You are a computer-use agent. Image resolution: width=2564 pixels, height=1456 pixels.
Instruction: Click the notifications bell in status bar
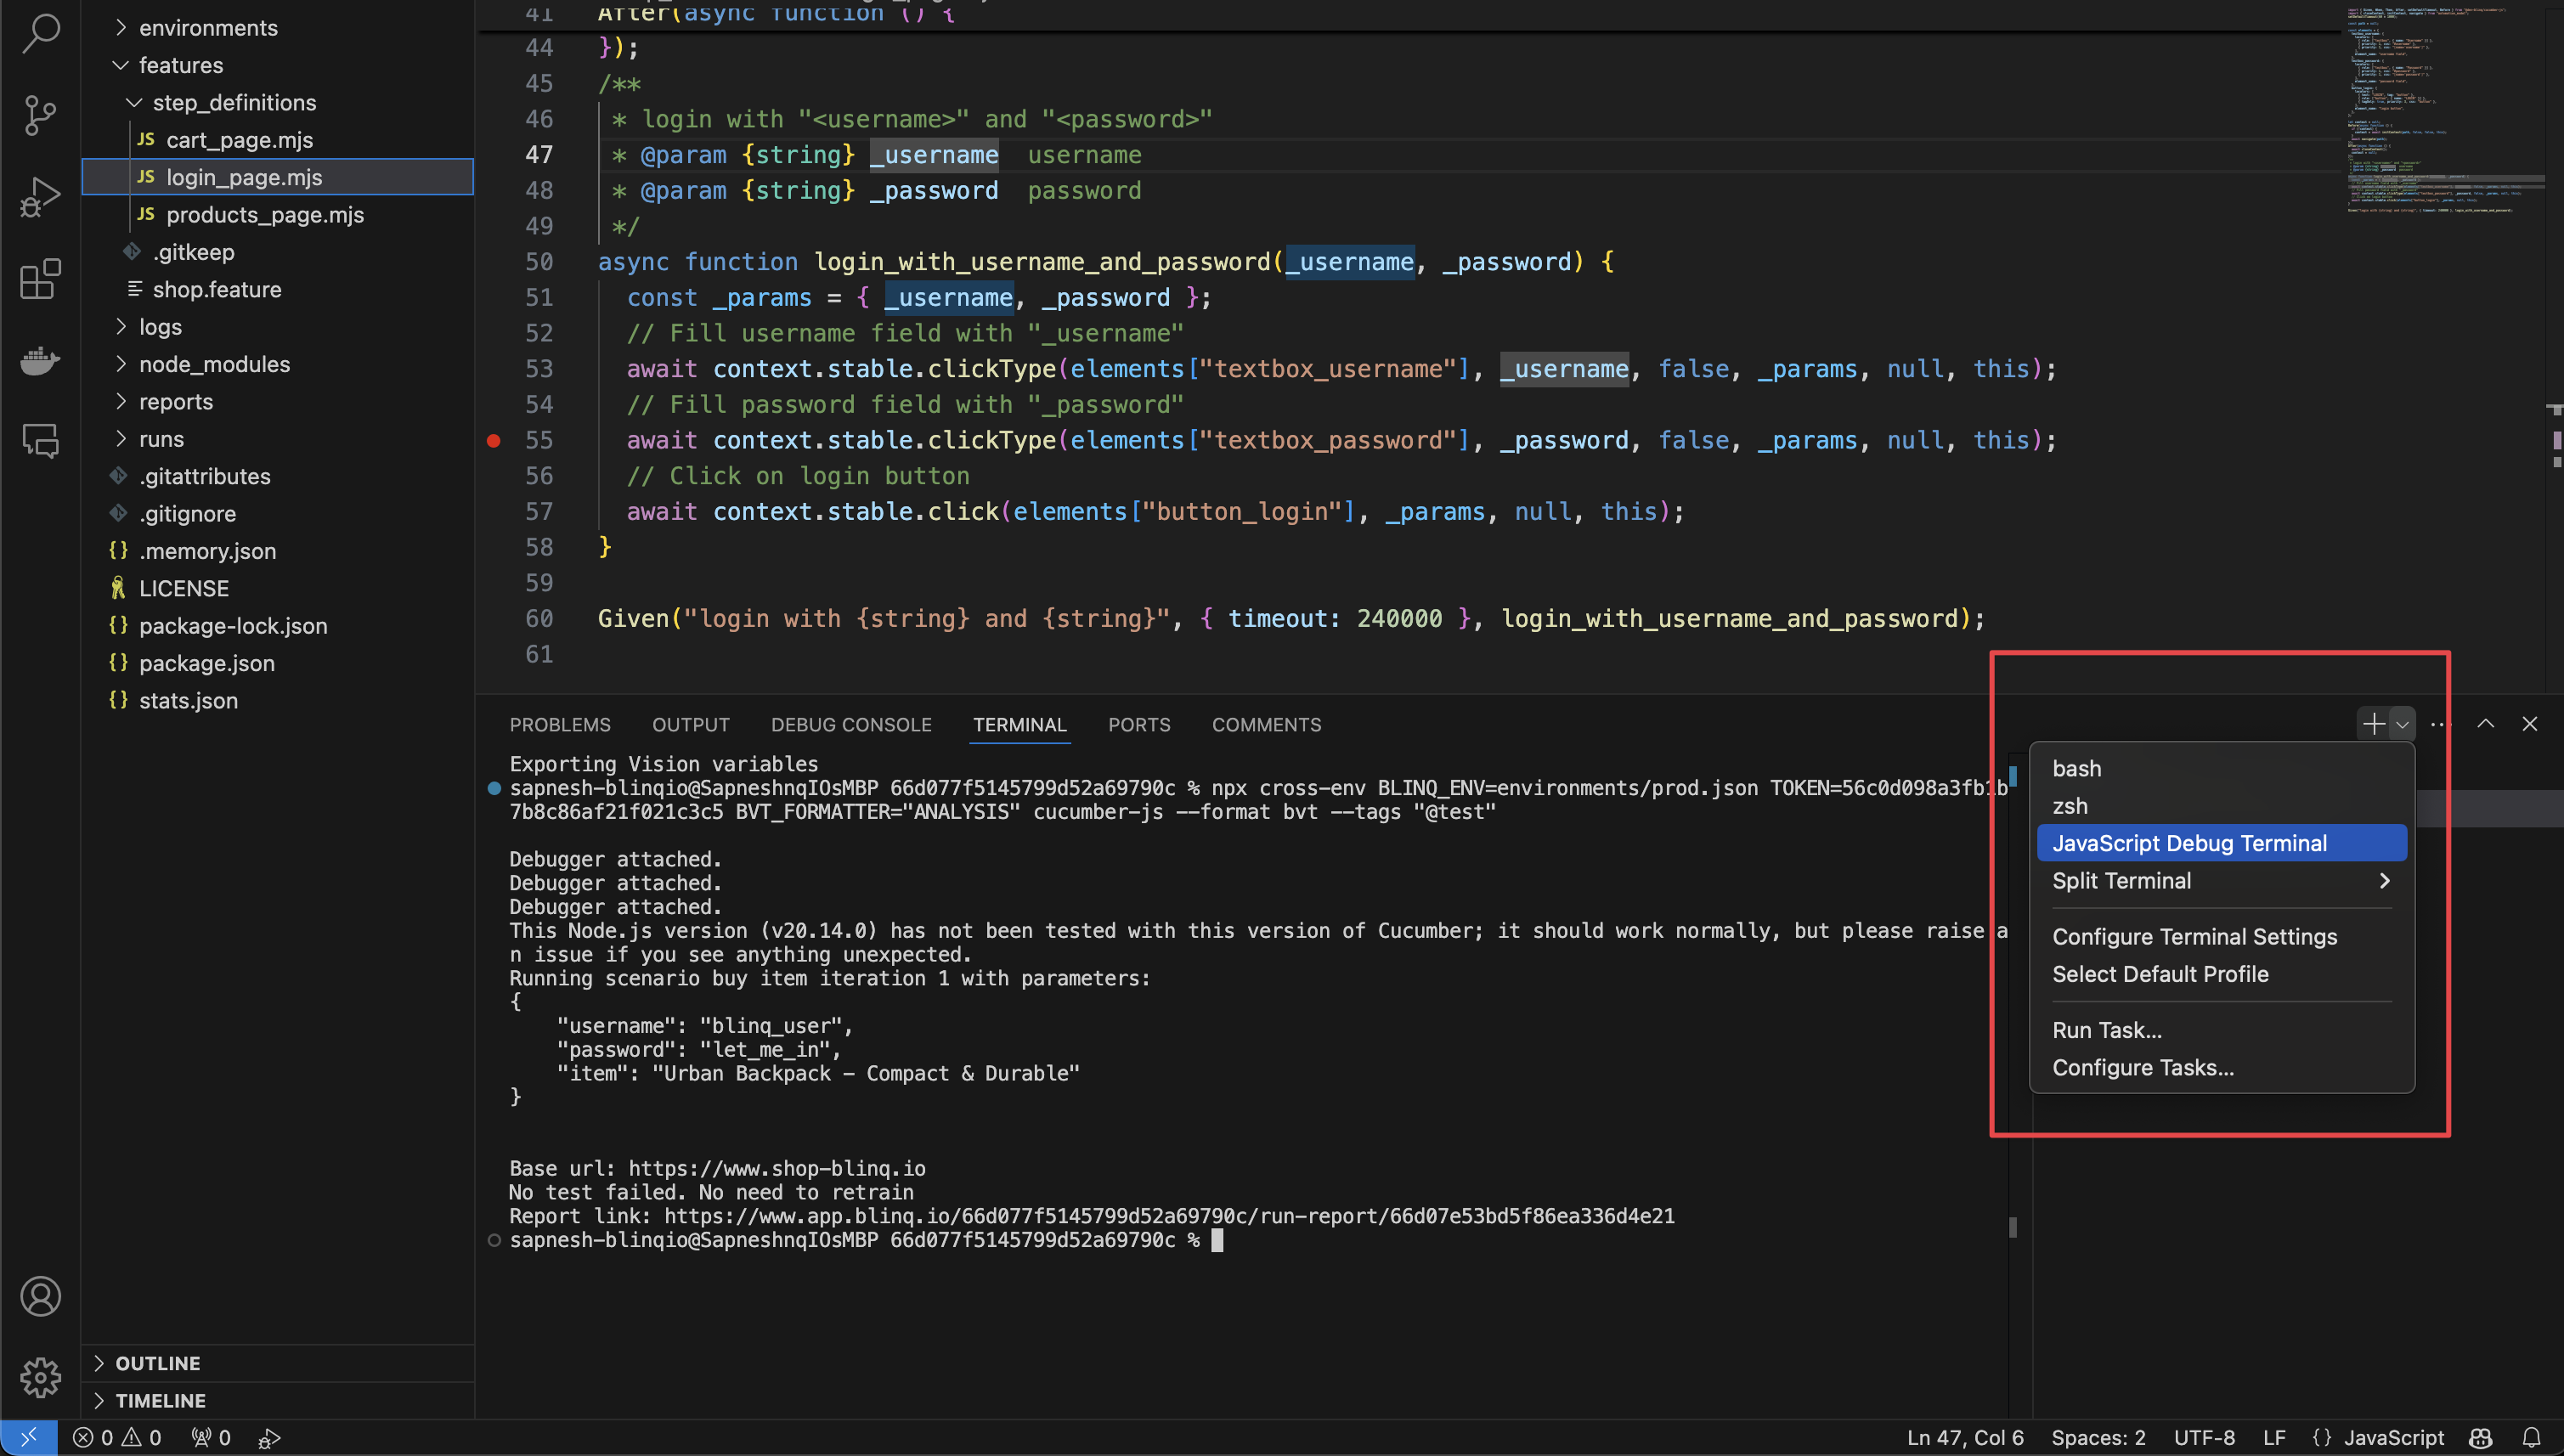tap(2531, 1438)
